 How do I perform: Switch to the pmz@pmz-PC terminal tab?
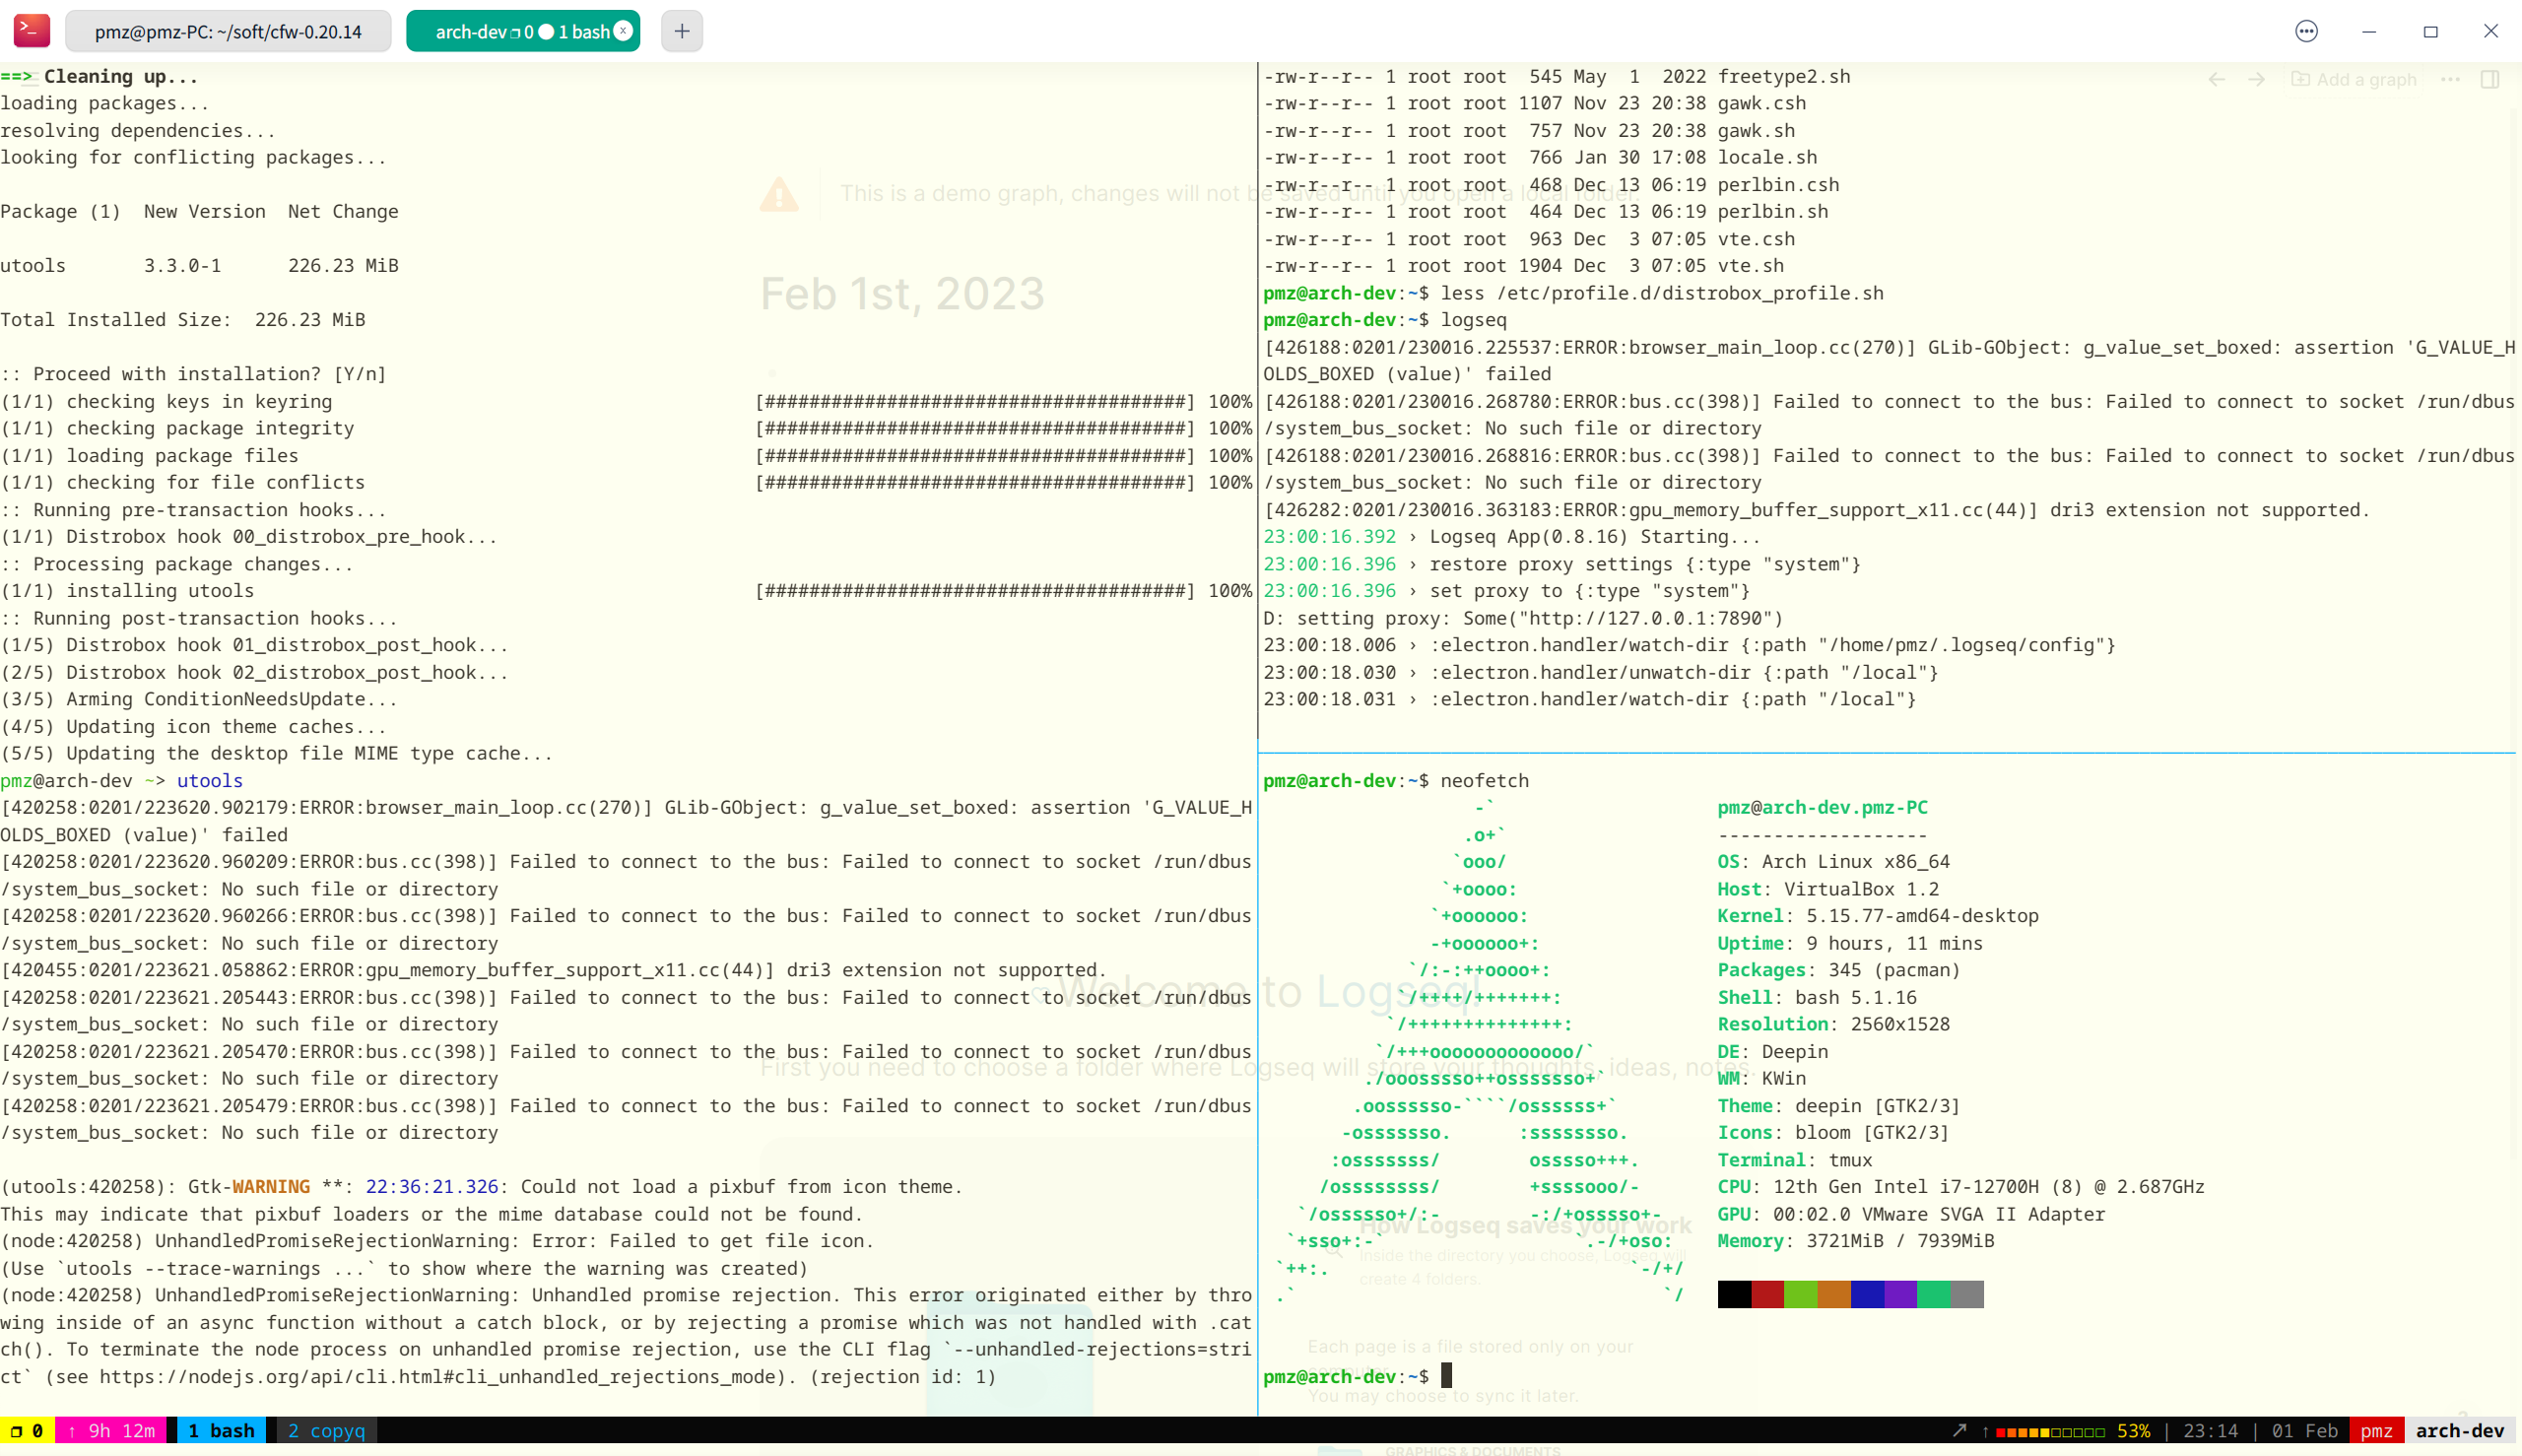(228, 31)
